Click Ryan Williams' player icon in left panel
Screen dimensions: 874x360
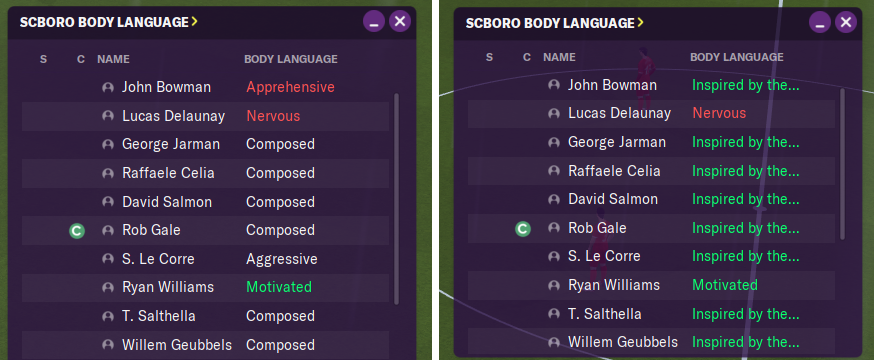point(108,288)
